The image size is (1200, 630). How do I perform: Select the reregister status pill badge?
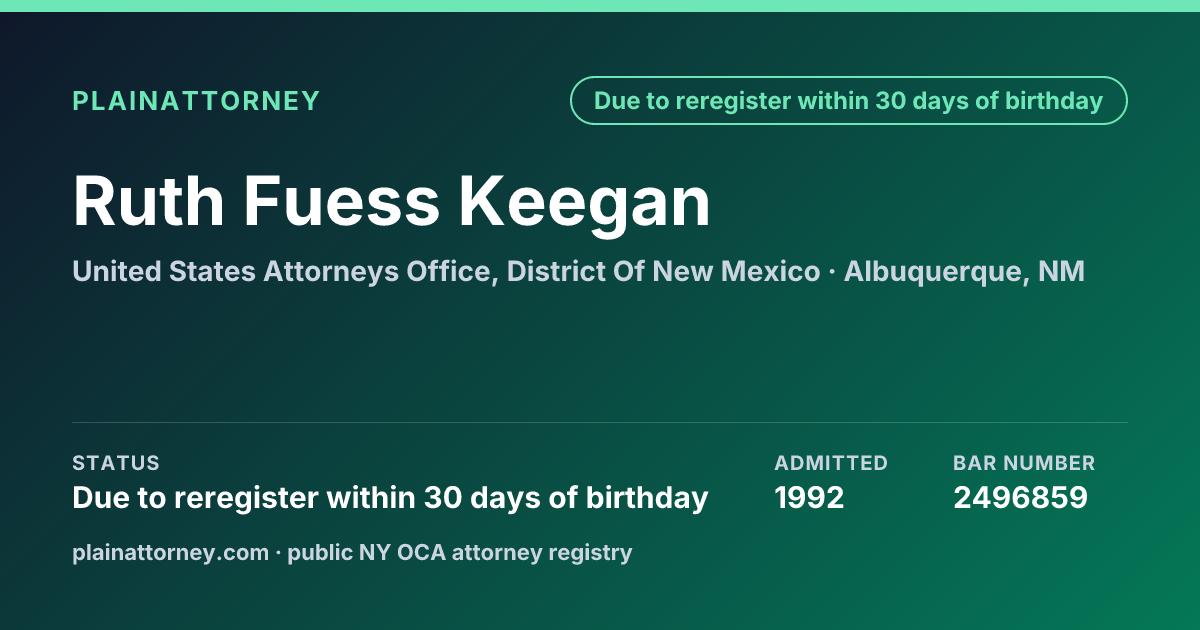849,101
